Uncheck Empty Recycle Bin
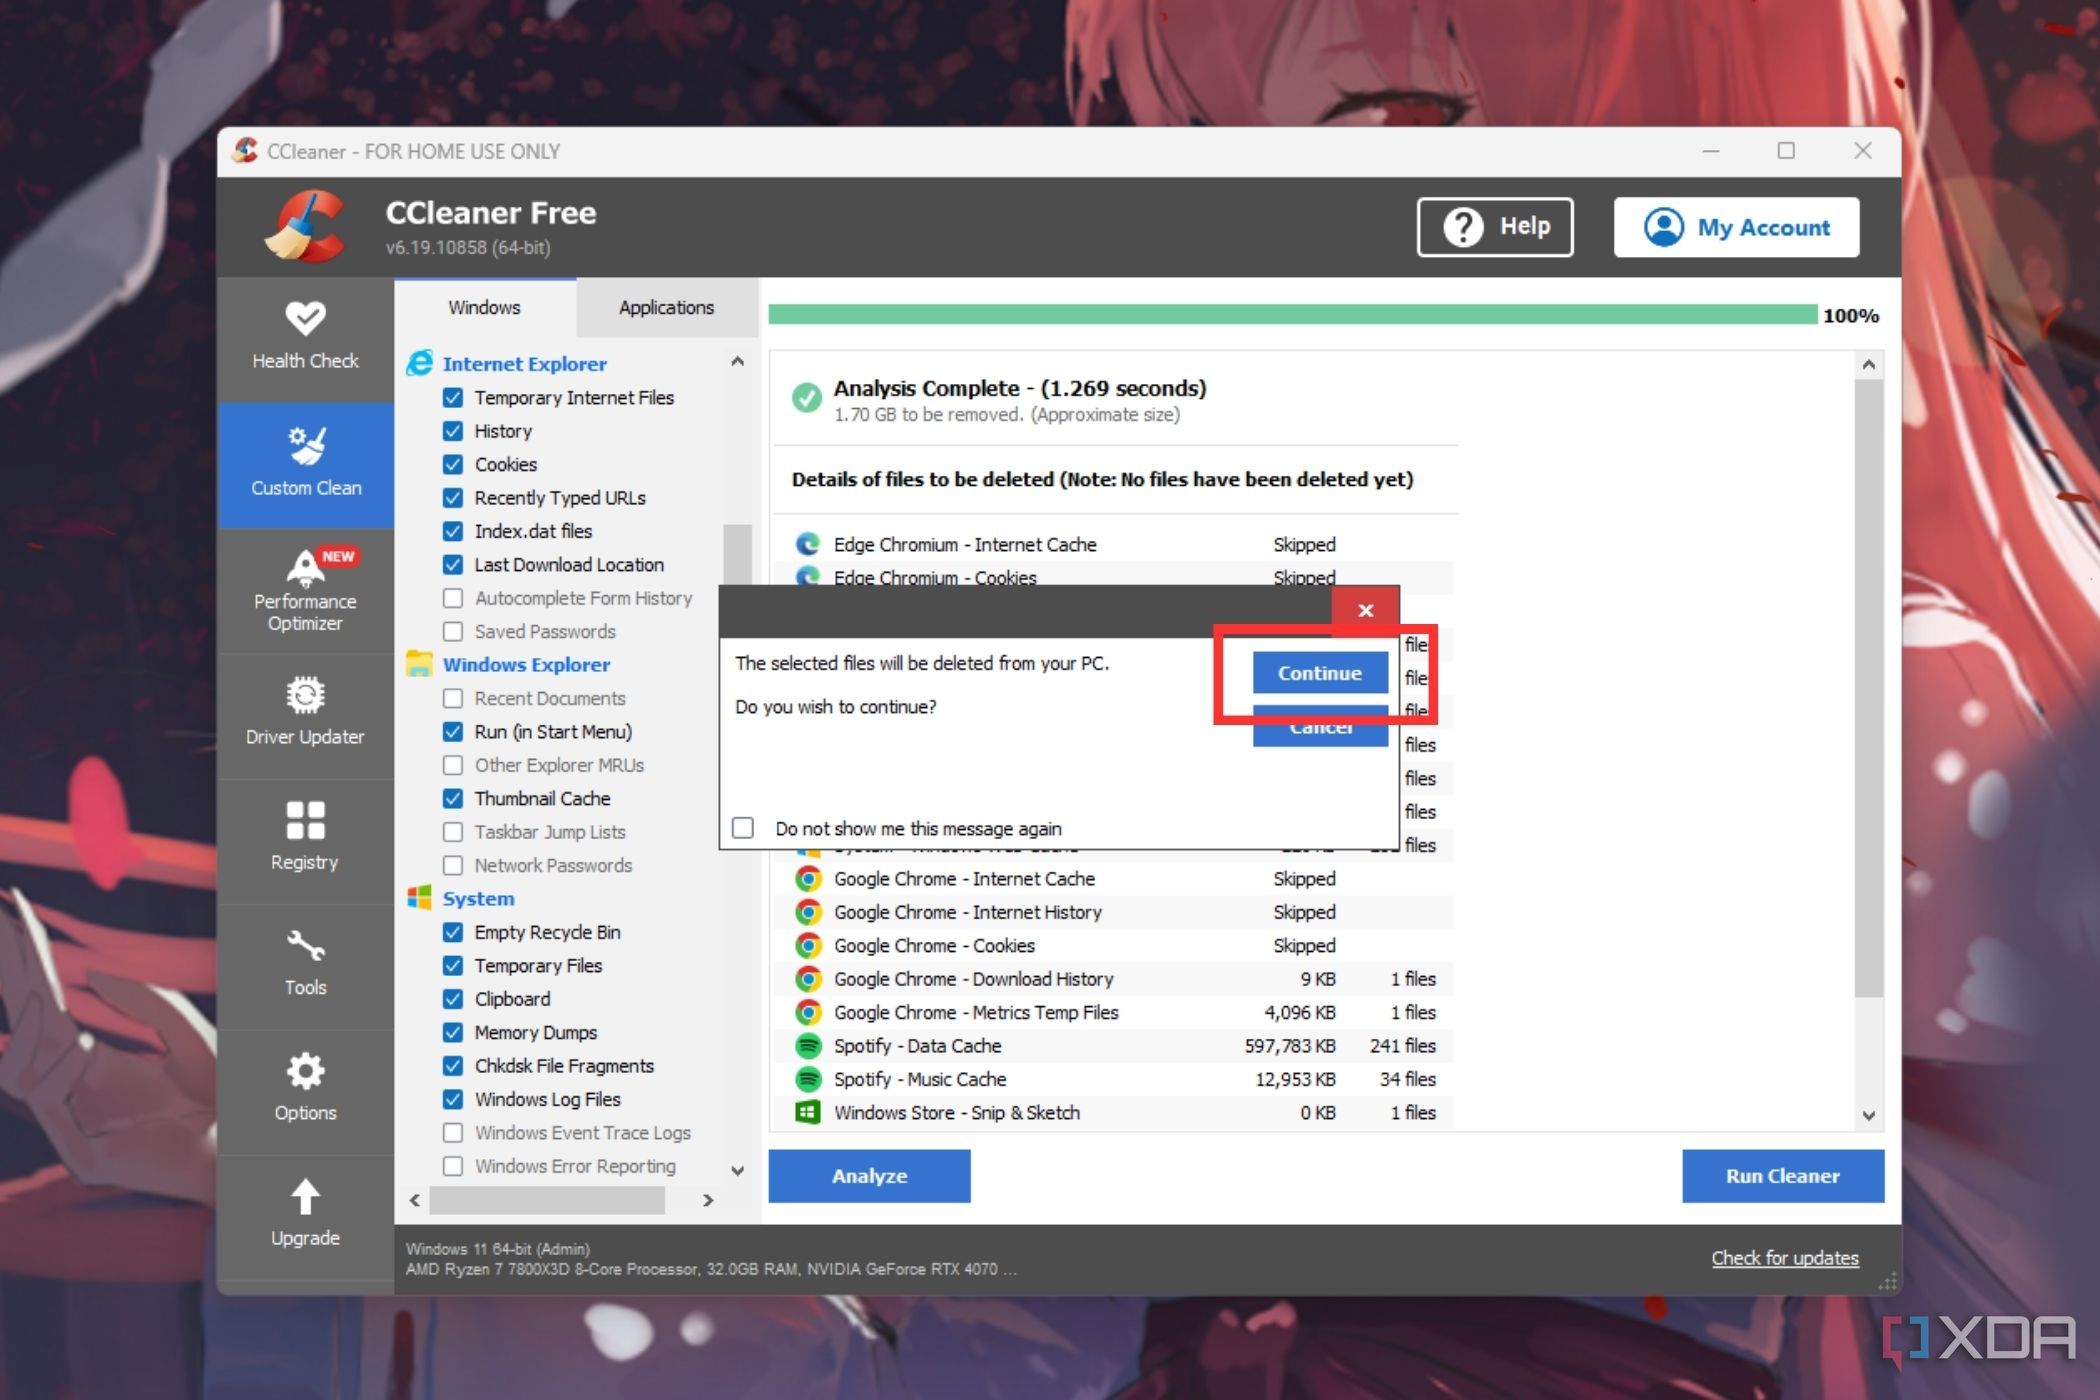This screenshot has height=1400, width=2100. (453, 932)
